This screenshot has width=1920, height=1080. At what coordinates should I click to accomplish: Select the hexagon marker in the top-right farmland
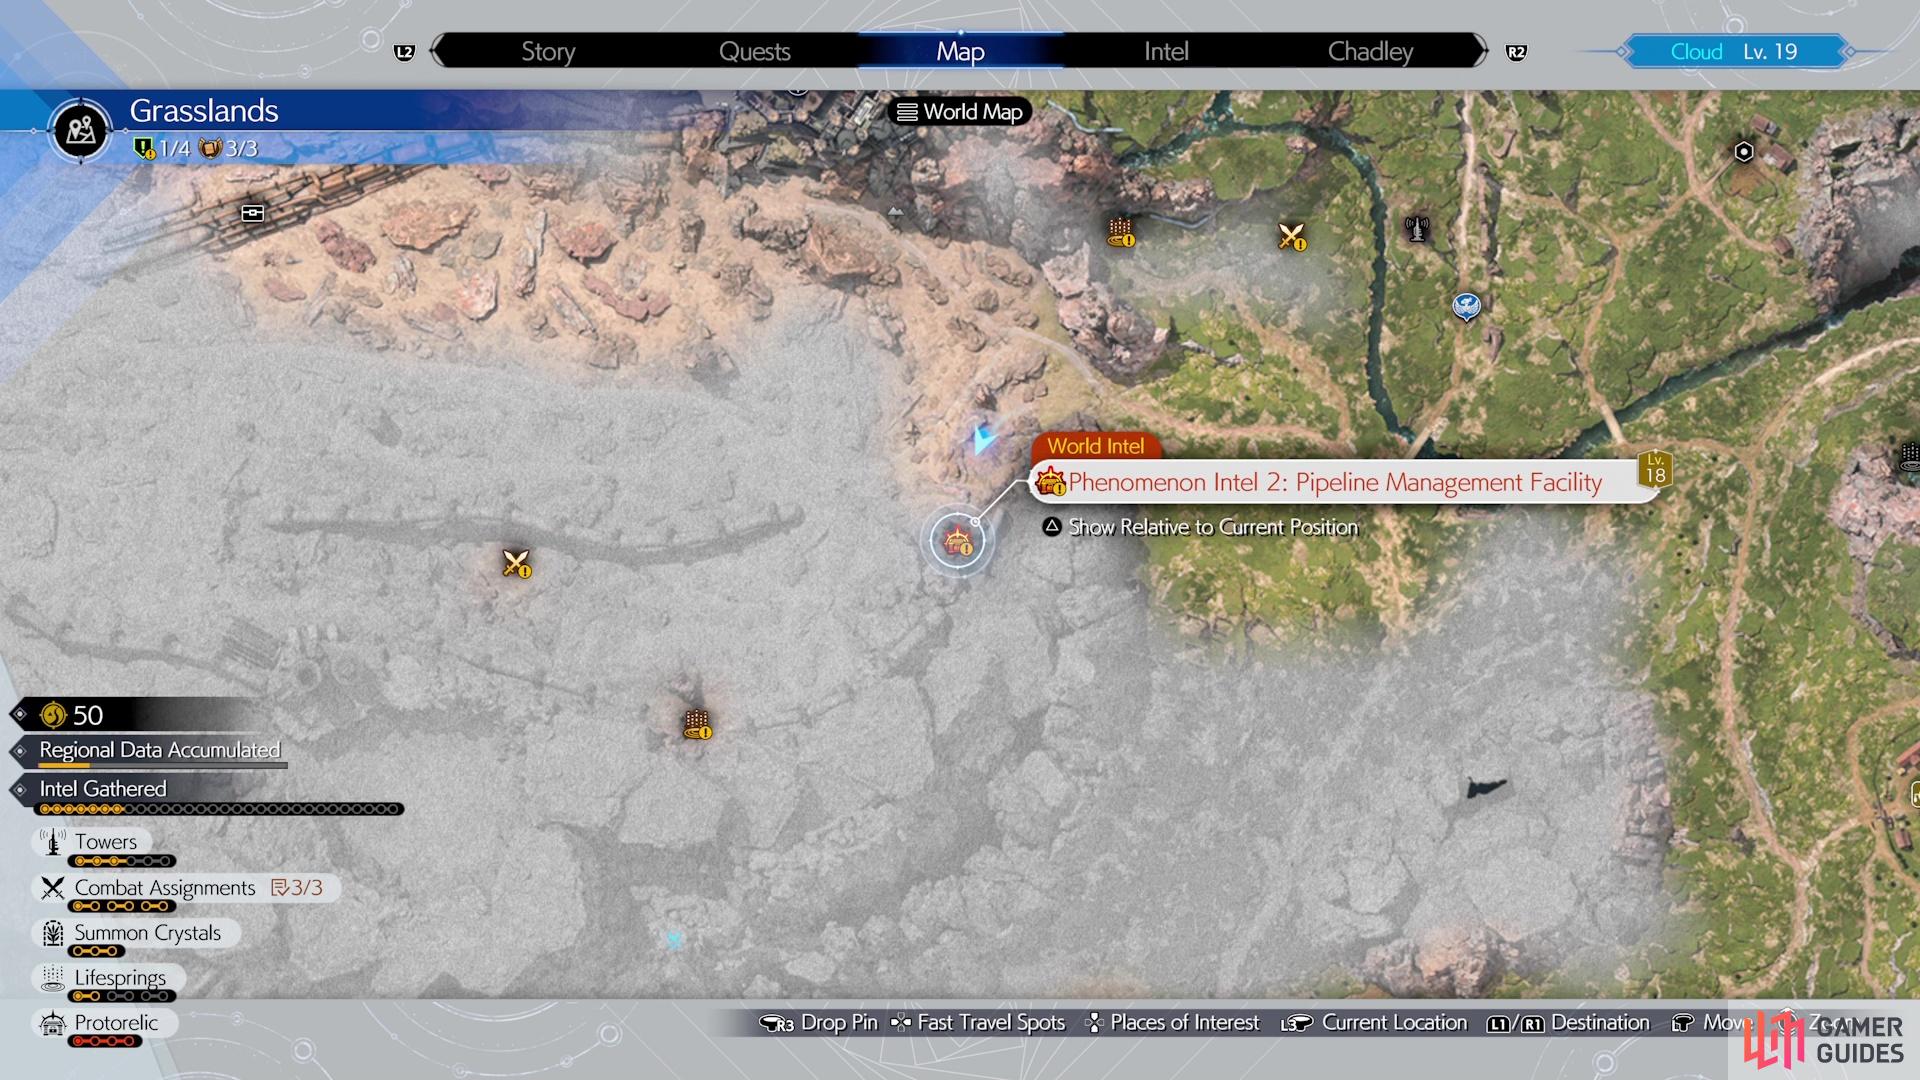1744,152
